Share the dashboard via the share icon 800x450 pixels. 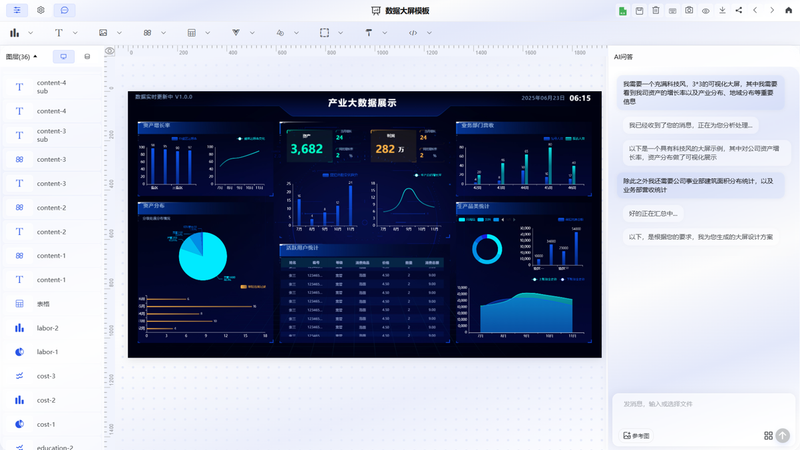pos(739,10)
